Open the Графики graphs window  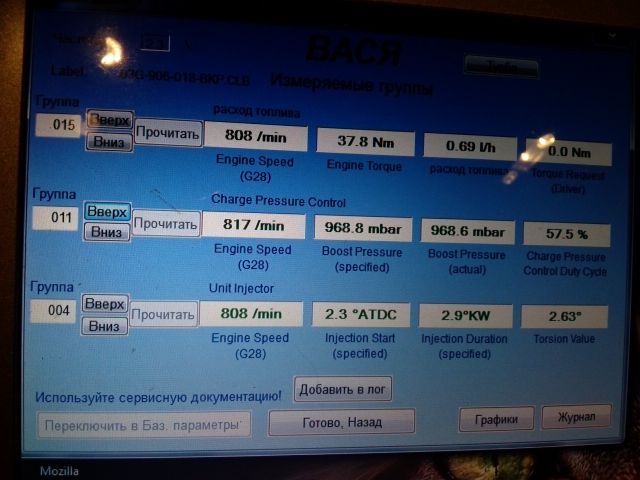click(496, 418)
